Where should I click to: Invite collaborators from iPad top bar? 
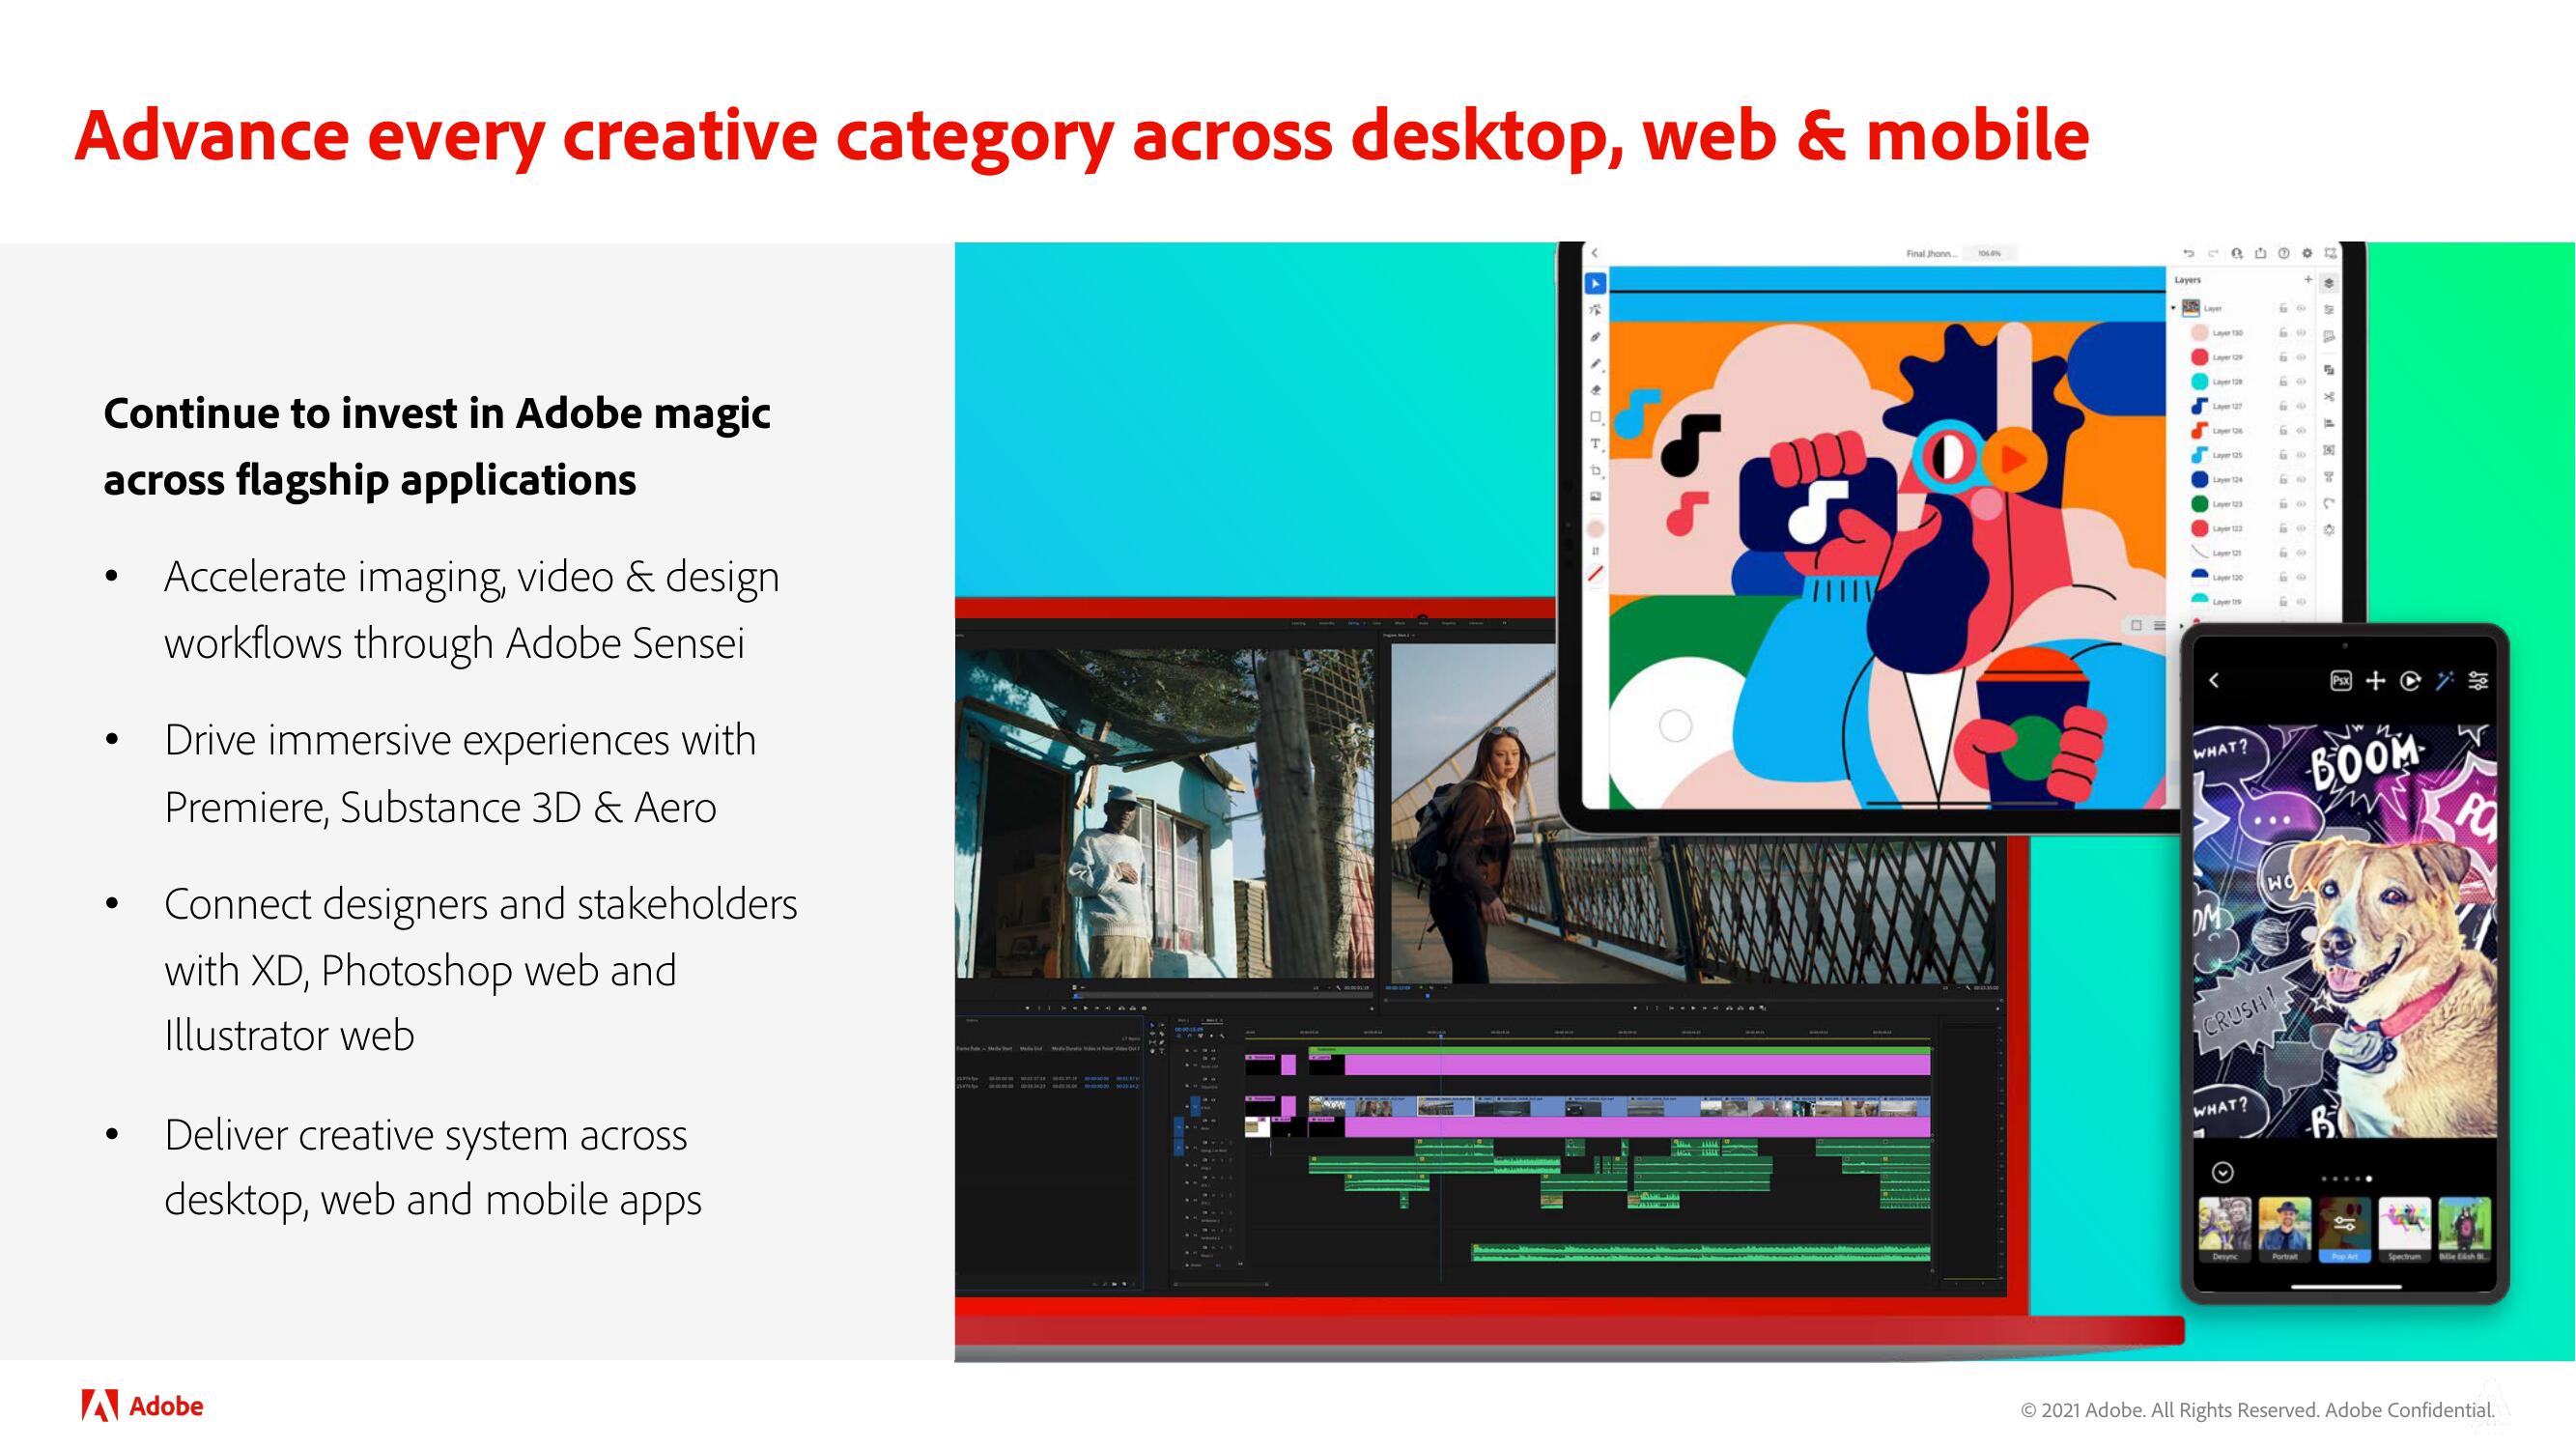click(x=2237, y=254)
